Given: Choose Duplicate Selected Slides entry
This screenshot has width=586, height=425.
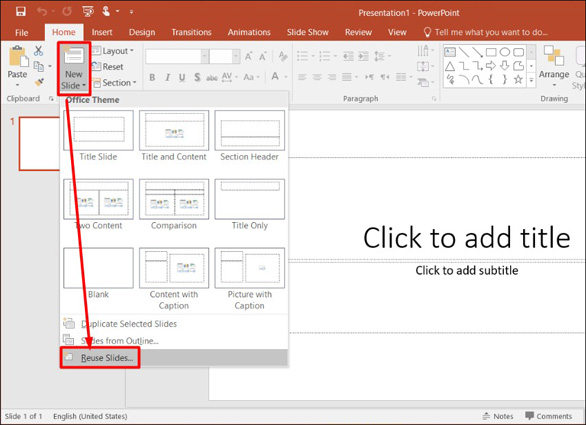Looking at the screenshot, I should (174, 324).
